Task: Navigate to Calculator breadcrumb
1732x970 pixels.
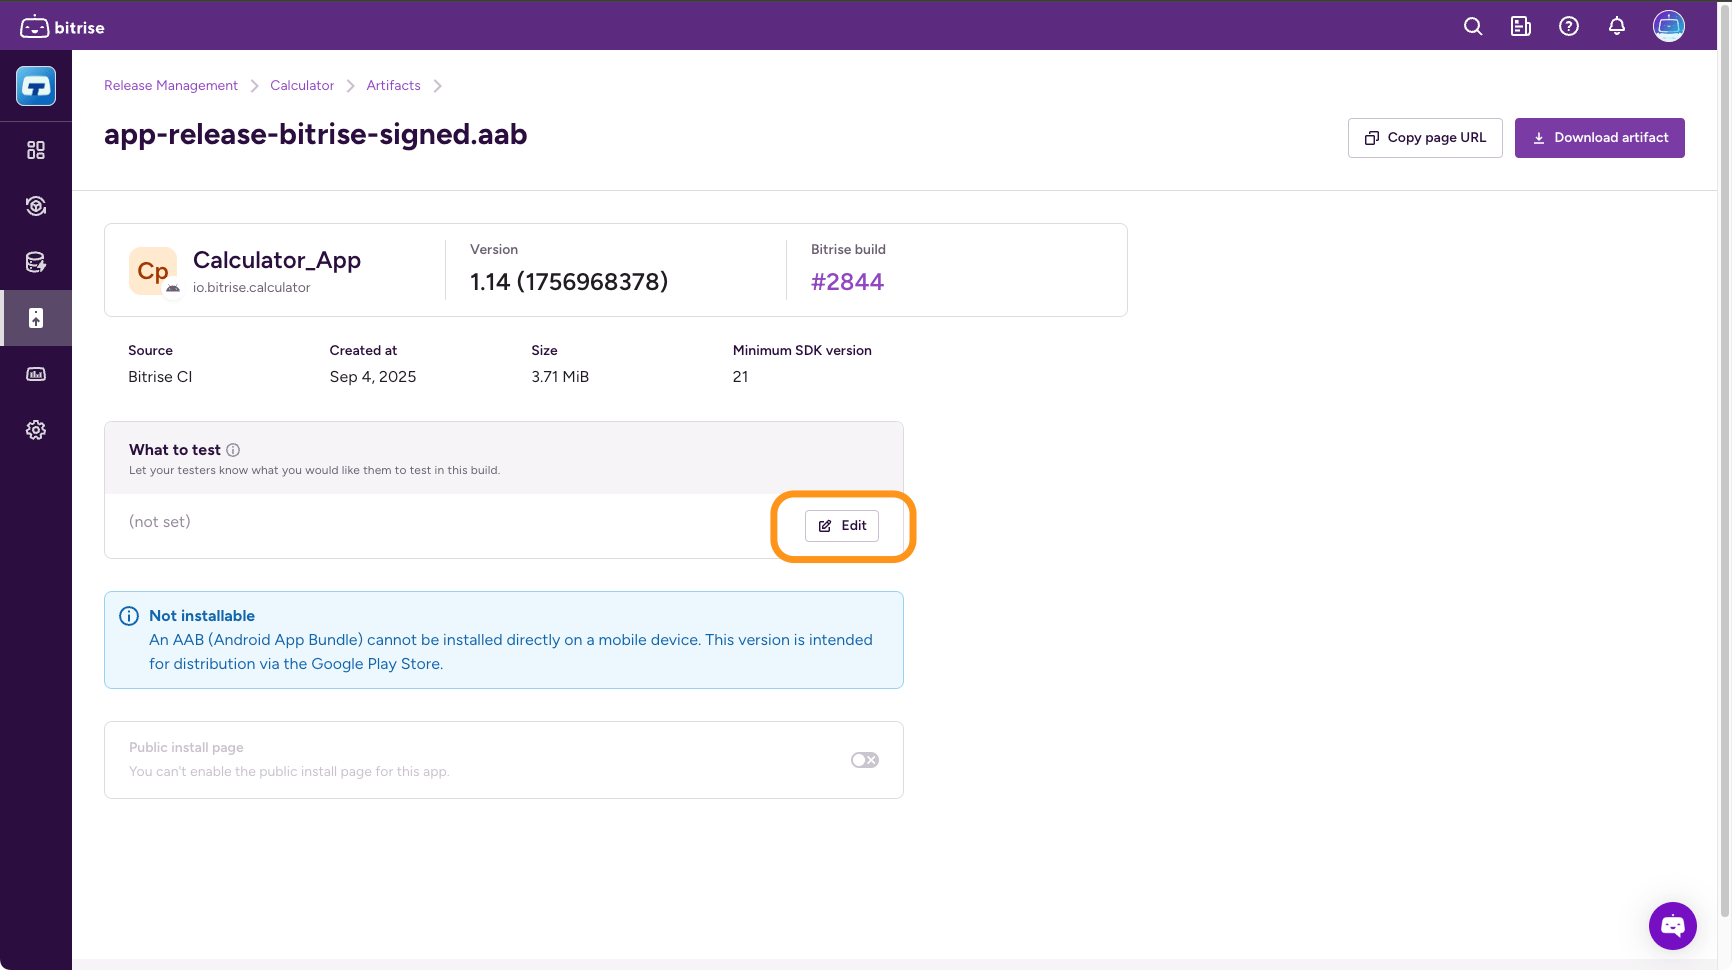Action: pos(302,86)
